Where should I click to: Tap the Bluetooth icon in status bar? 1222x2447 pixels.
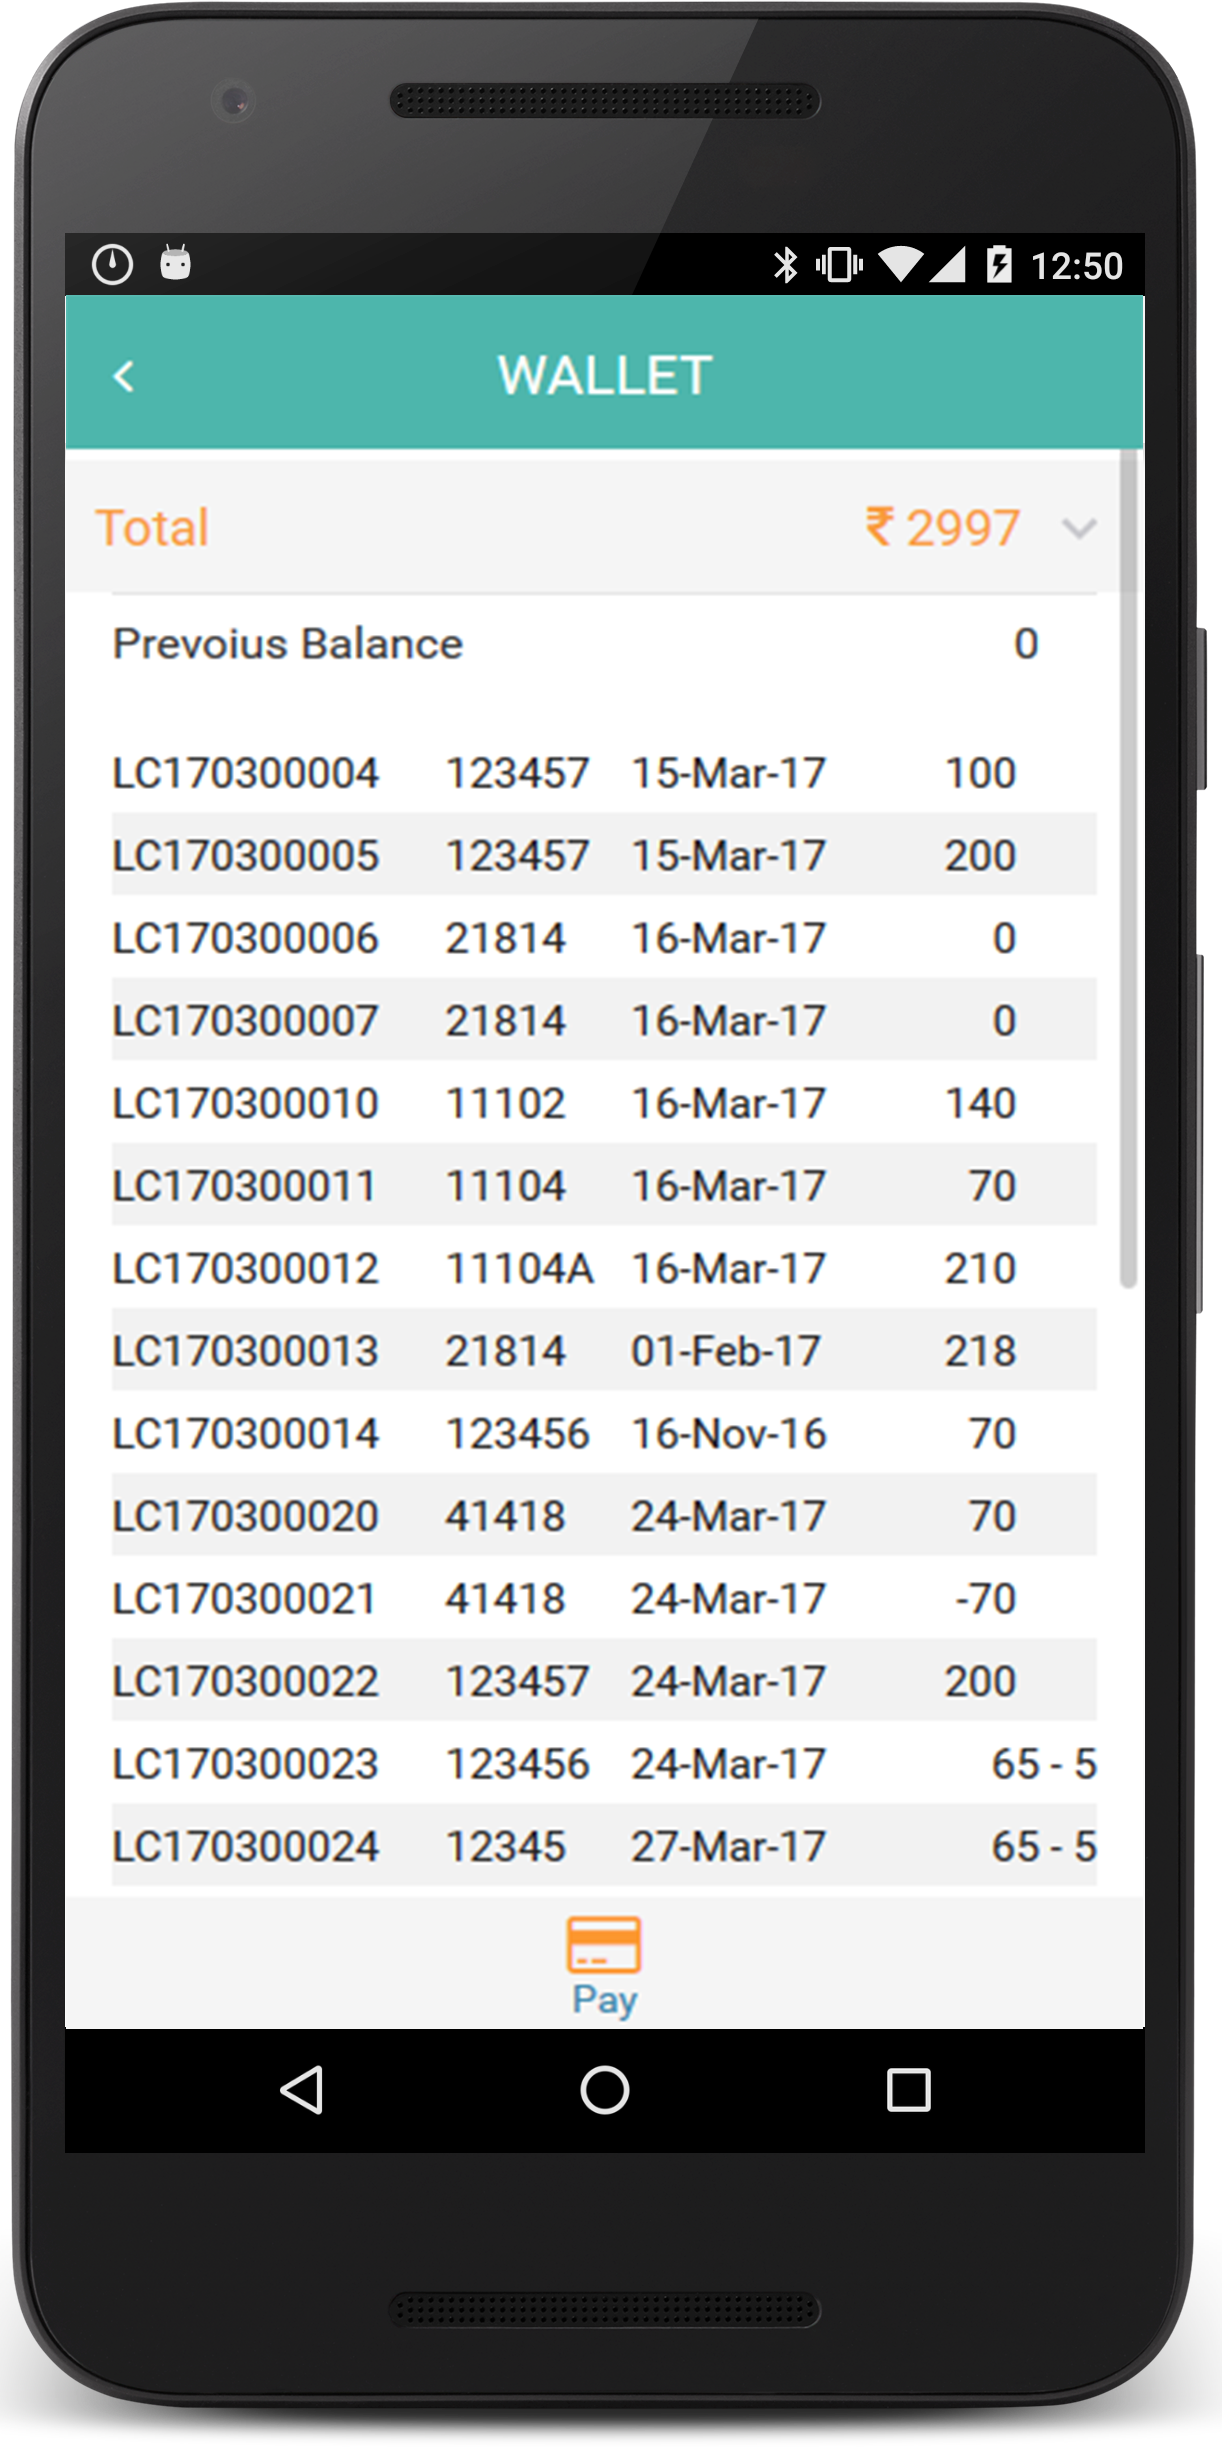786,265
